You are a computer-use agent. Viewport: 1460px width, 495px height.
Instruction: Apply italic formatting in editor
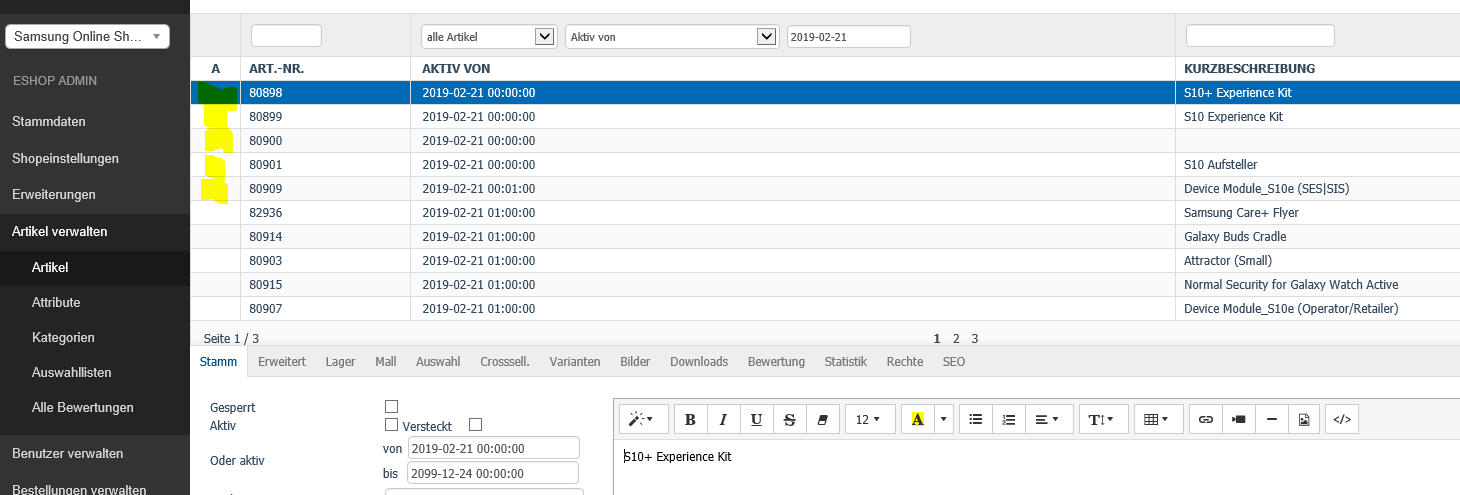[723, 420]
